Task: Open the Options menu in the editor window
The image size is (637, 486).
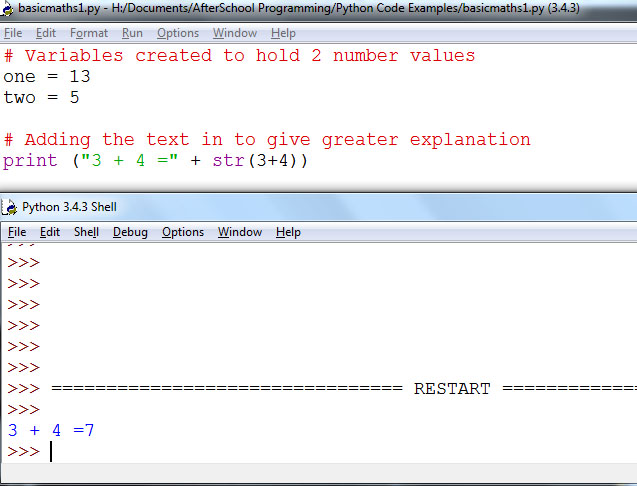Action: click(x=178, y=33)
